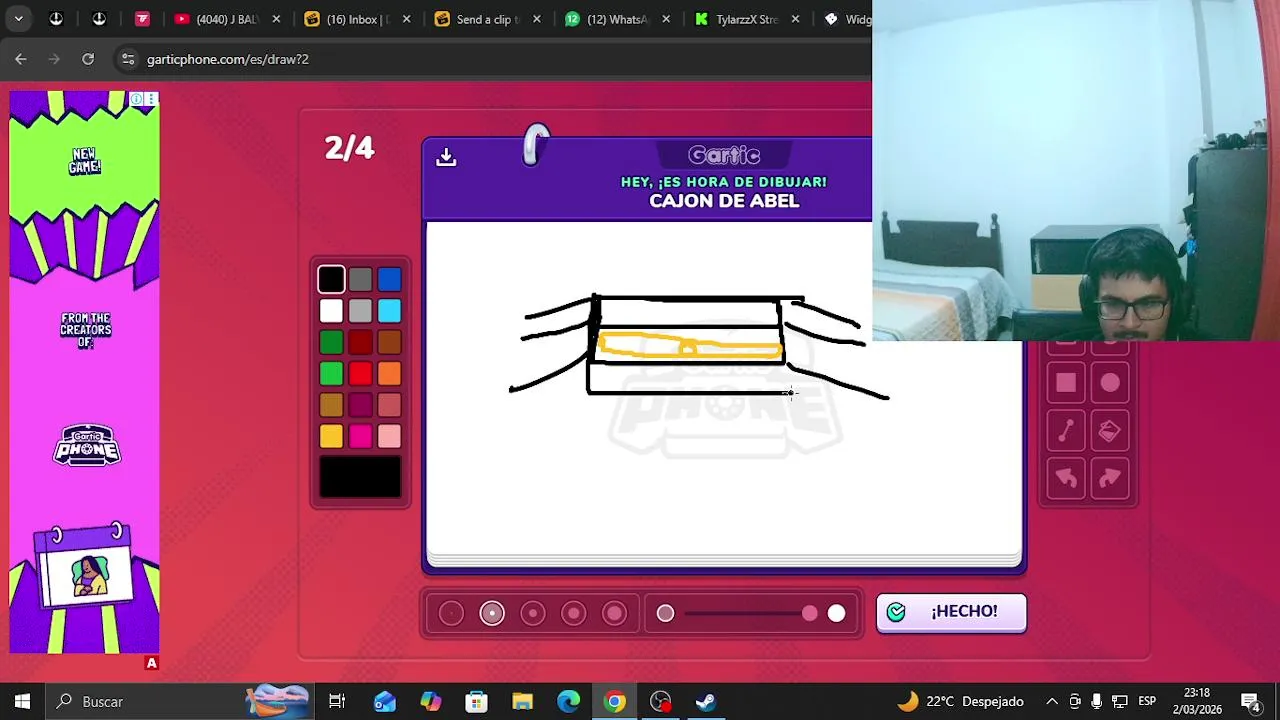Screen dimensions: 1280x720
Task: Pick the yellow color swatch
Action: [x=331, y=435]
